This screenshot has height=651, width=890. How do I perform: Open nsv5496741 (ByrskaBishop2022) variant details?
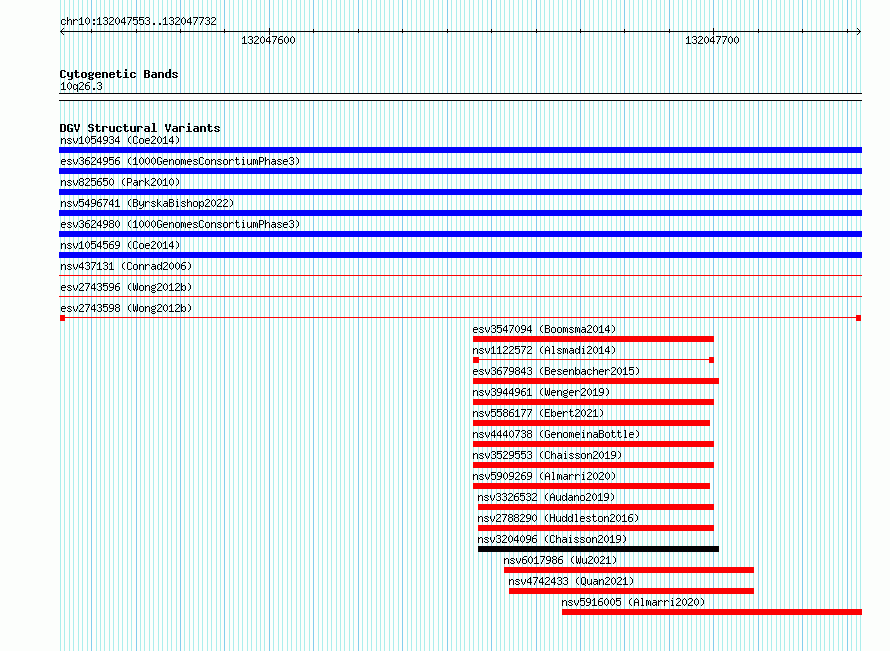[147, 203]
